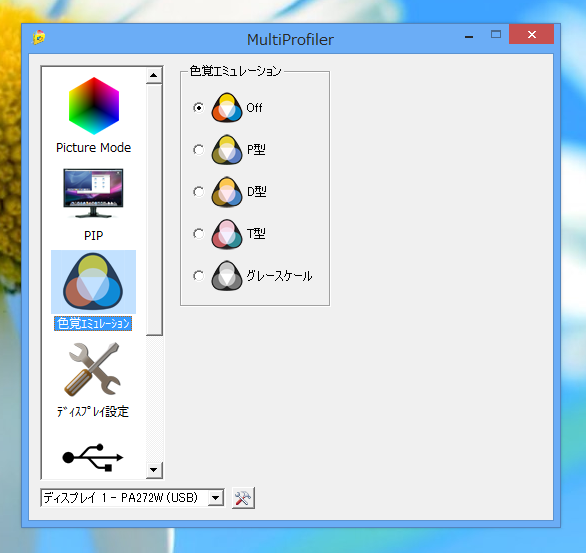This screenshot has width=586, height=553.
Task: Select the D型 radio button
Action: coord(198,192)
